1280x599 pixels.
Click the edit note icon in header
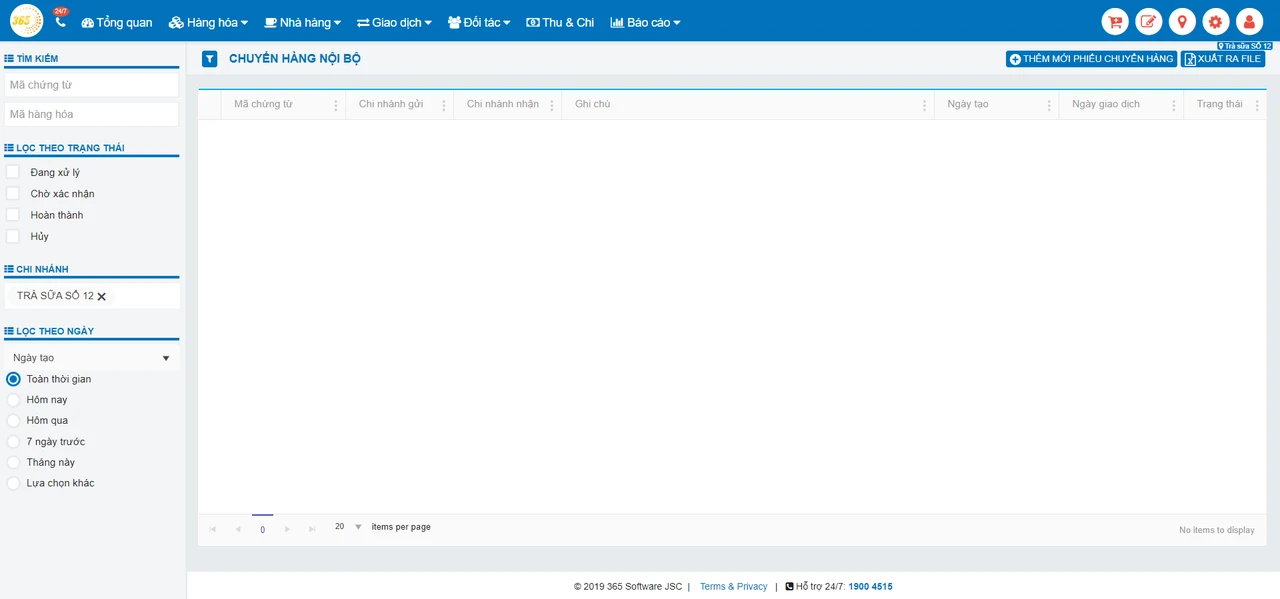click(x=1148, y=21)
